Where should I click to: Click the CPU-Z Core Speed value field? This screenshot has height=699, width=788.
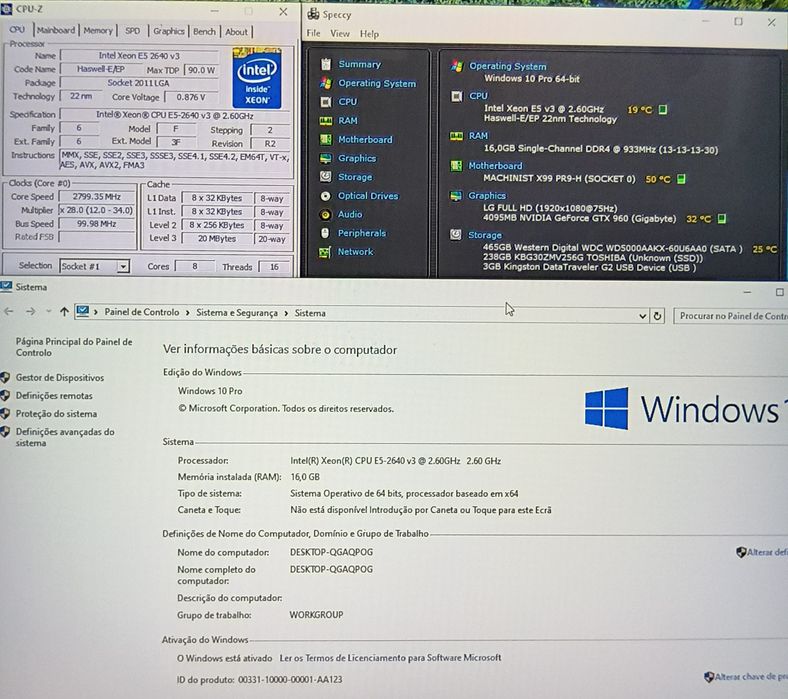[x=96, y=196]
